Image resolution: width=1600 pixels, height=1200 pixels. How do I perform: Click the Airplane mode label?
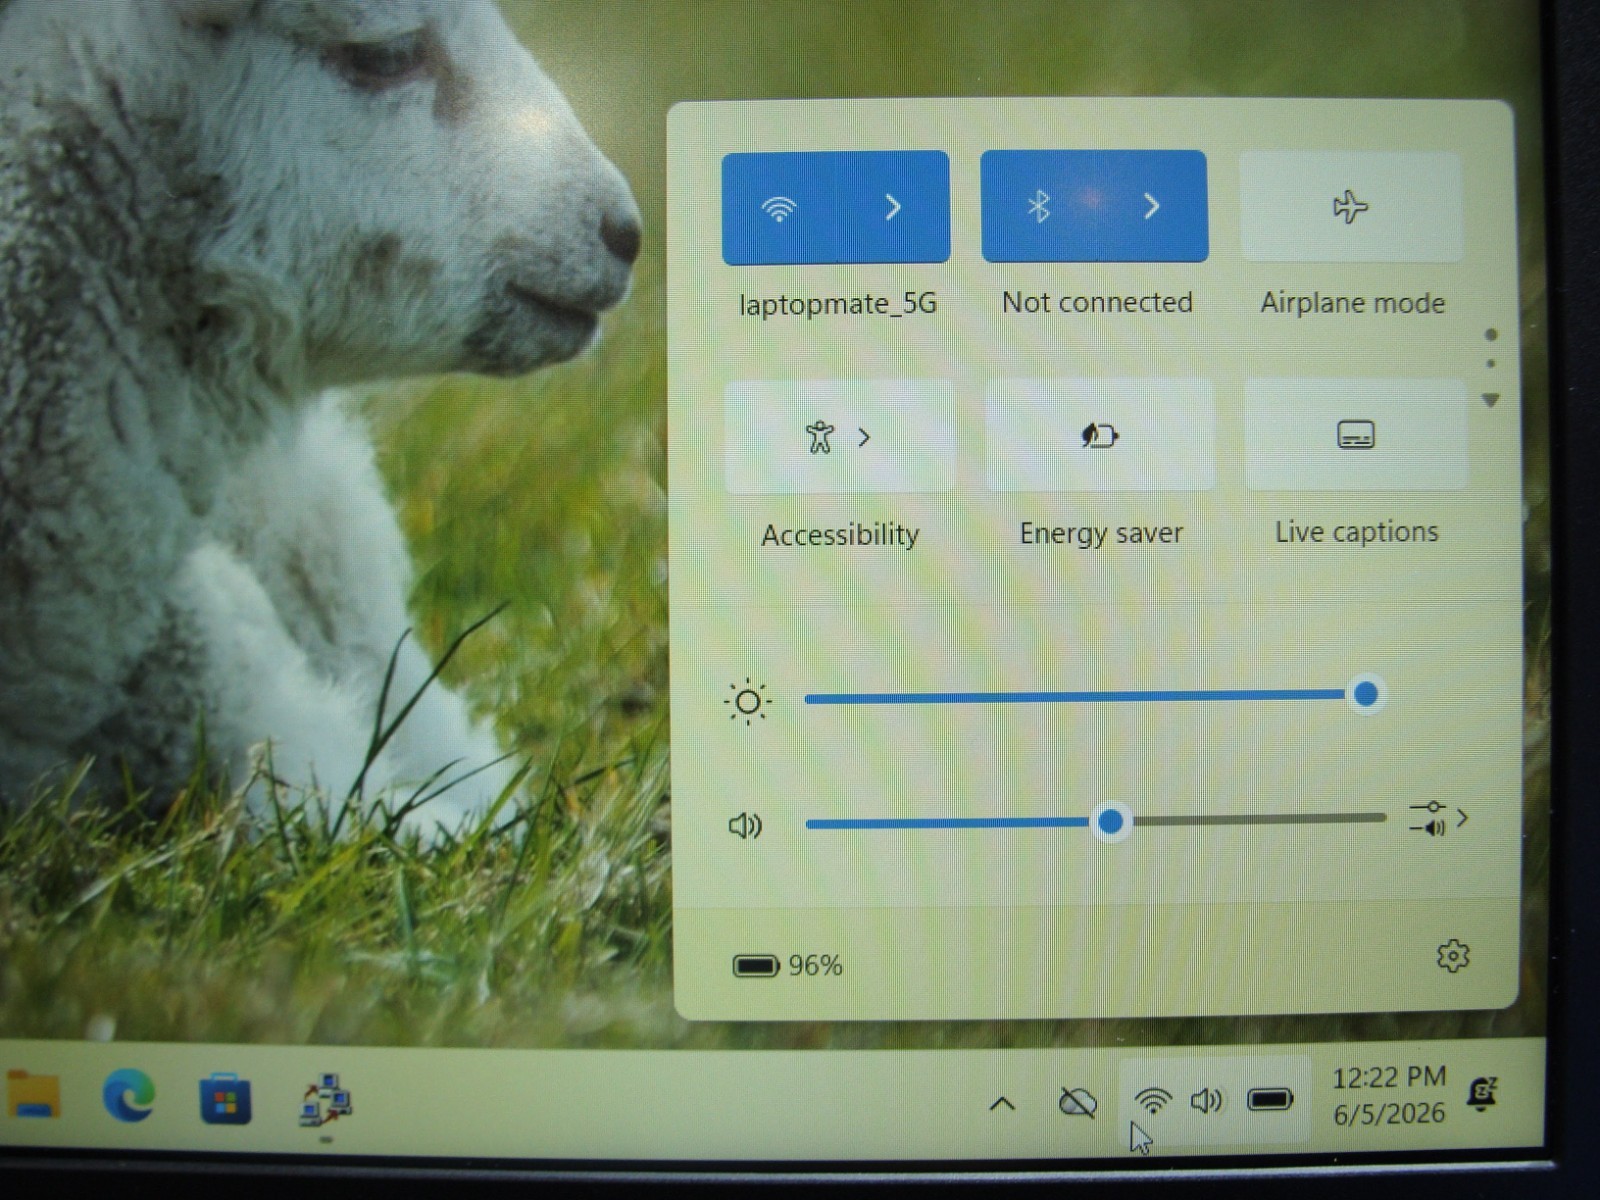[1353, 302]
